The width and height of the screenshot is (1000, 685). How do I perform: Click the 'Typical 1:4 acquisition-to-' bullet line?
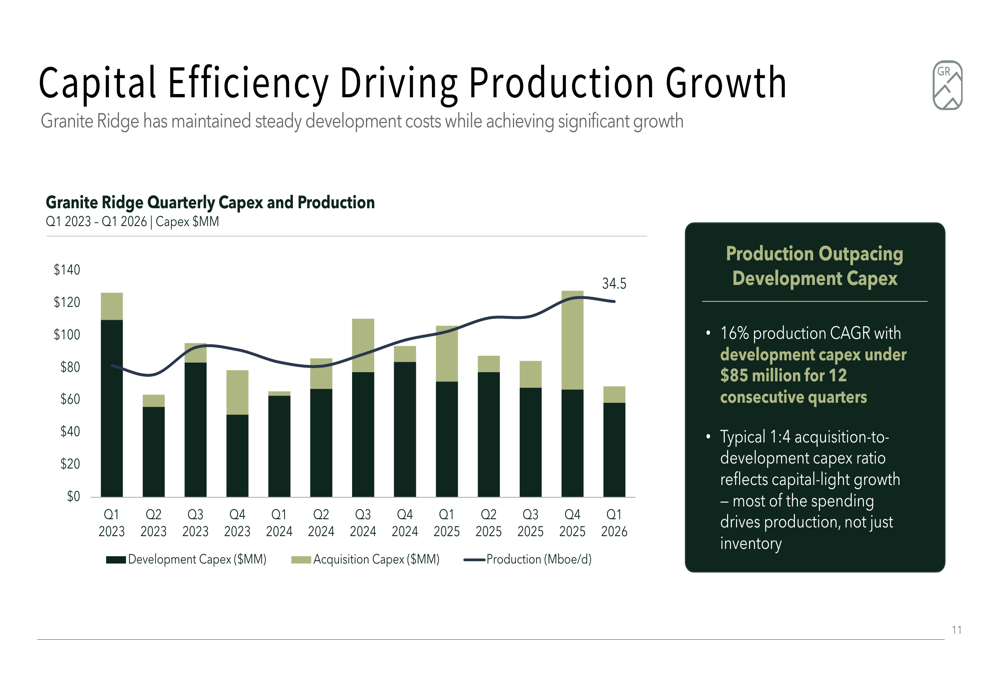click(x=804, y=437)
